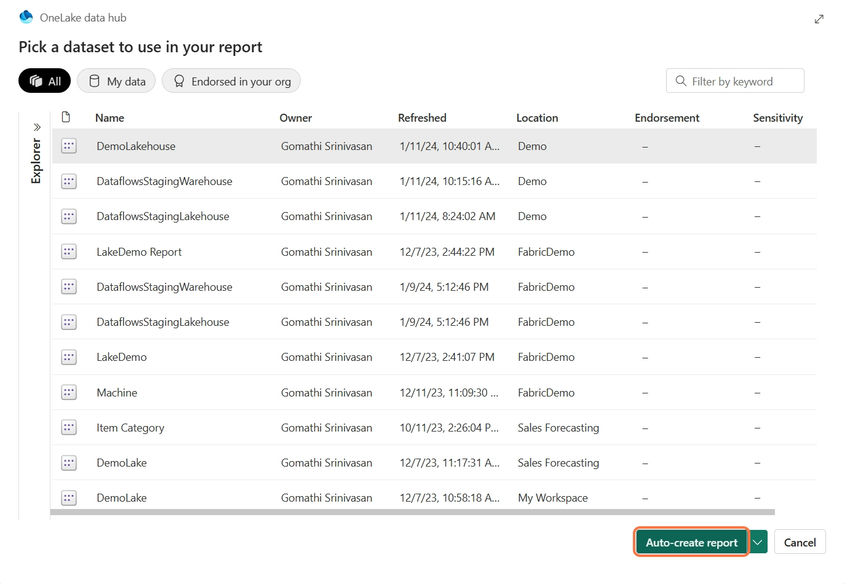Click the file type column header icon
This screenshot has width=850, height=584.
66,117
